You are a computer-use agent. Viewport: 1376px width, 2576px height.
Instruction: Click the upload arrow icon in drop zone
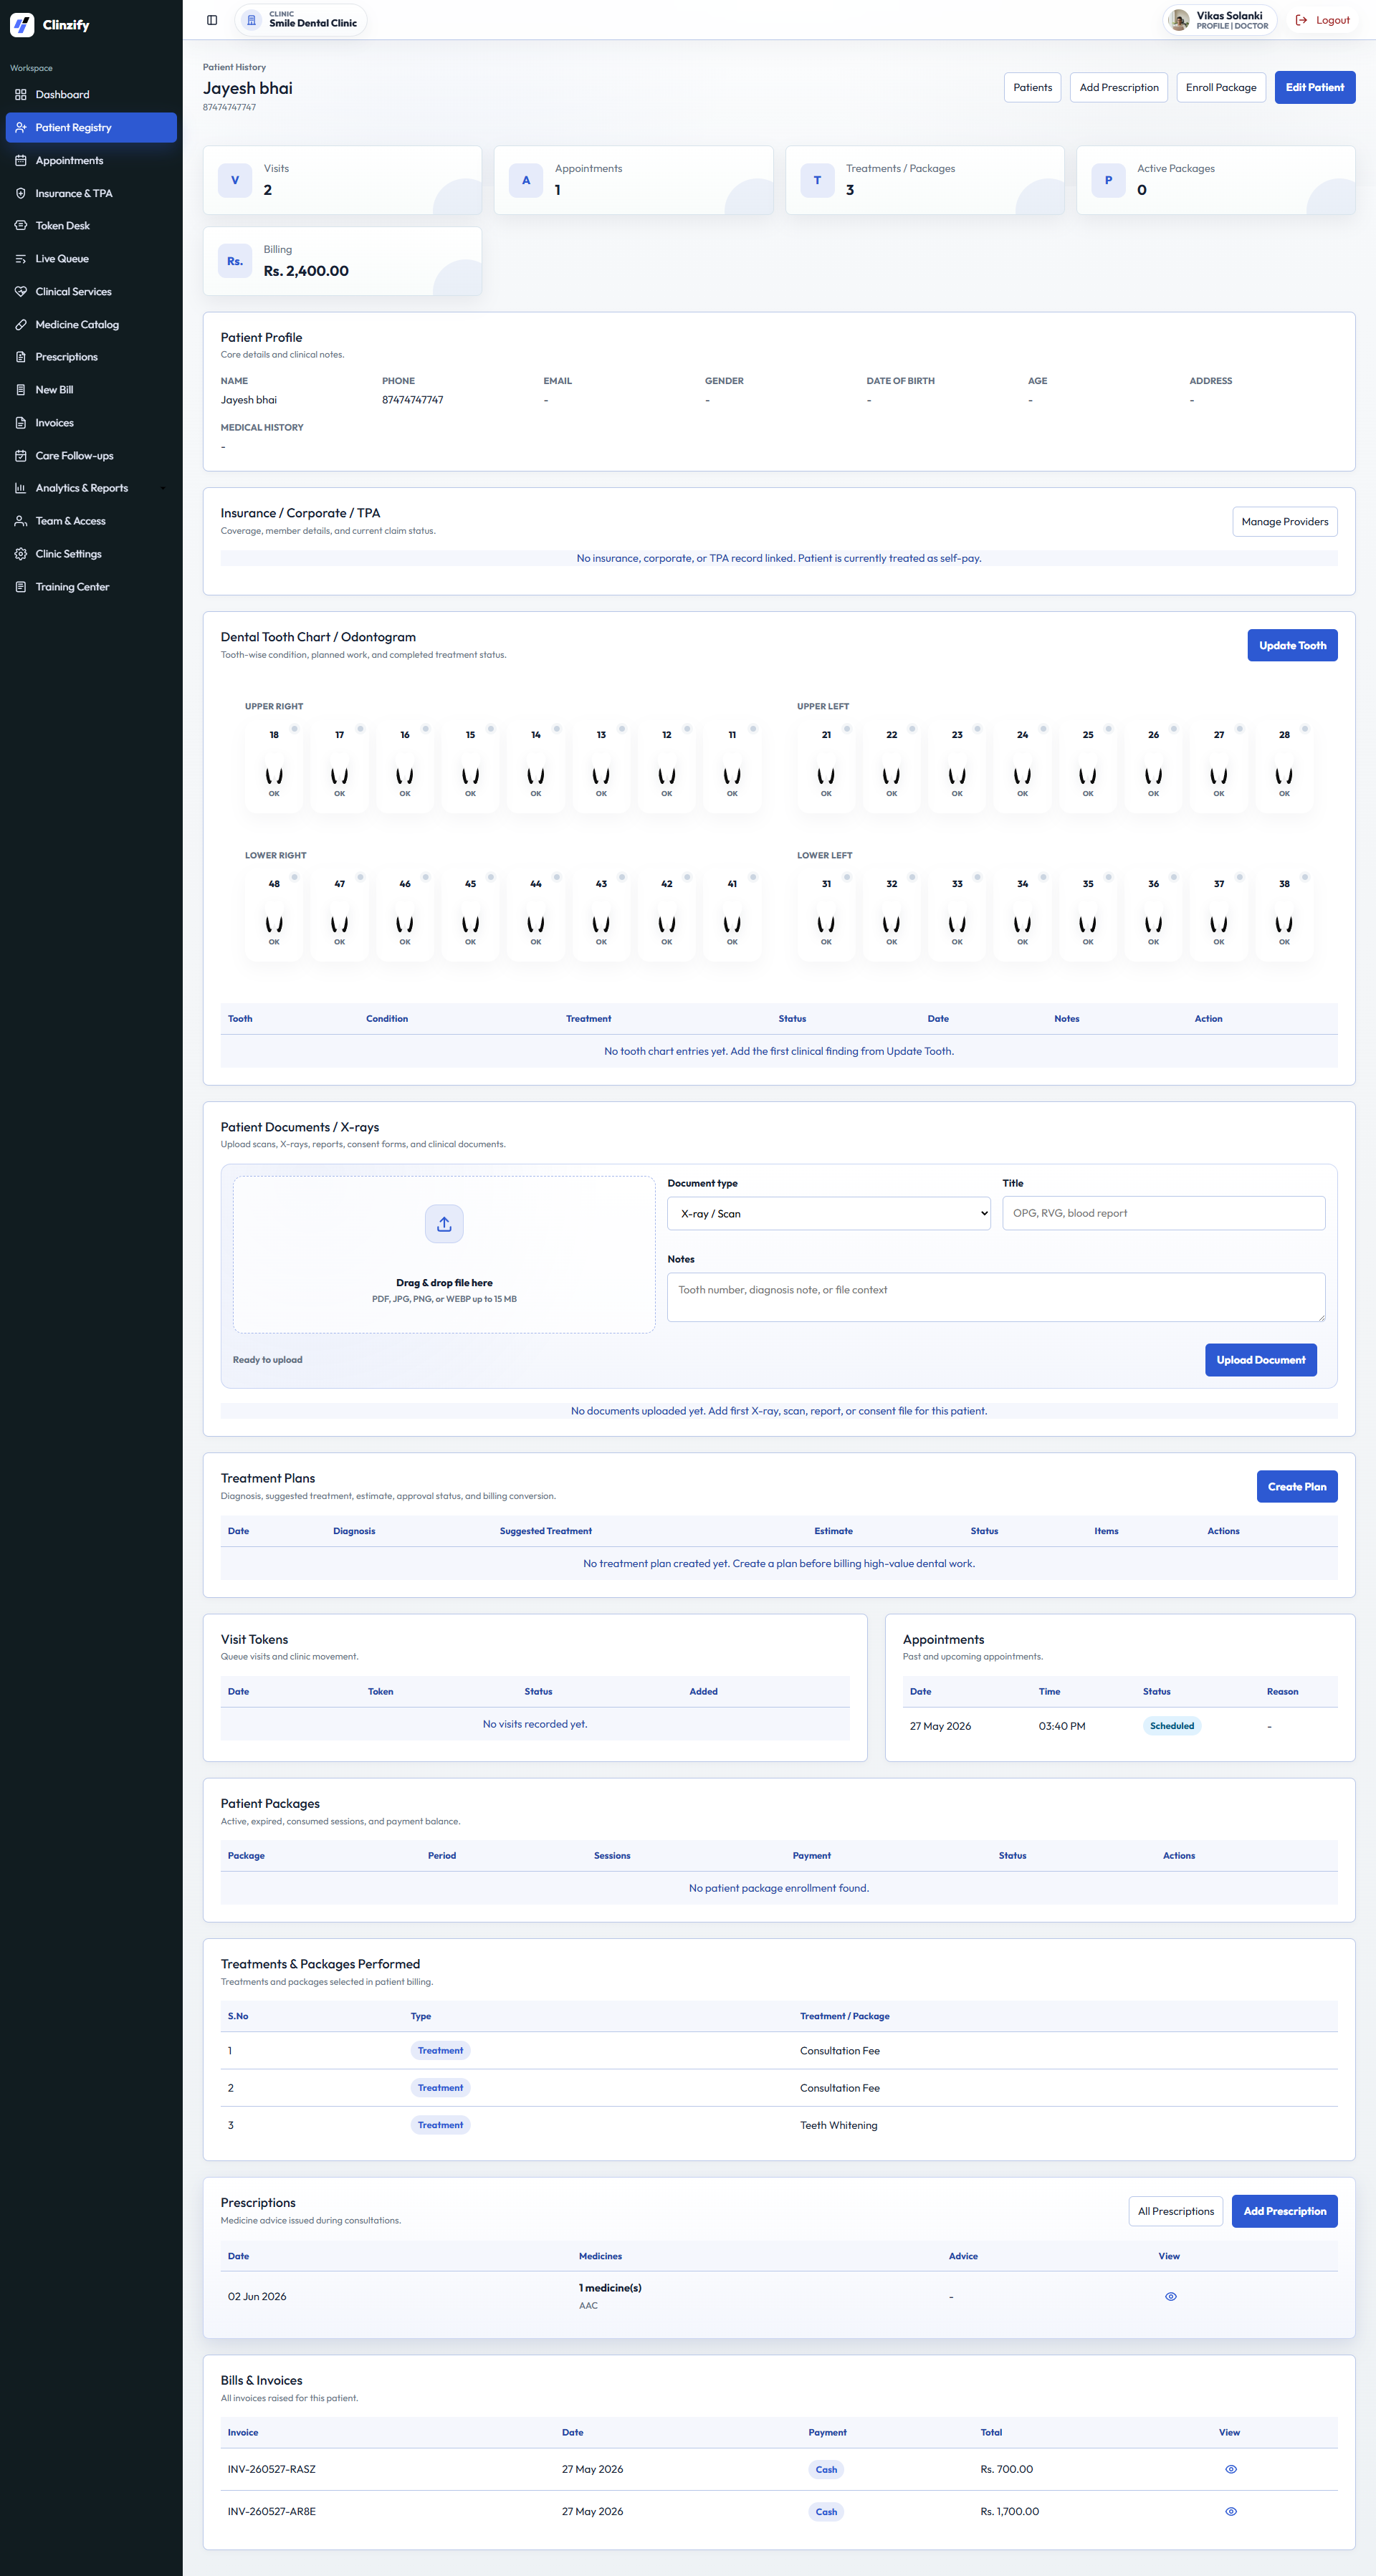[x=444, y=1224]
